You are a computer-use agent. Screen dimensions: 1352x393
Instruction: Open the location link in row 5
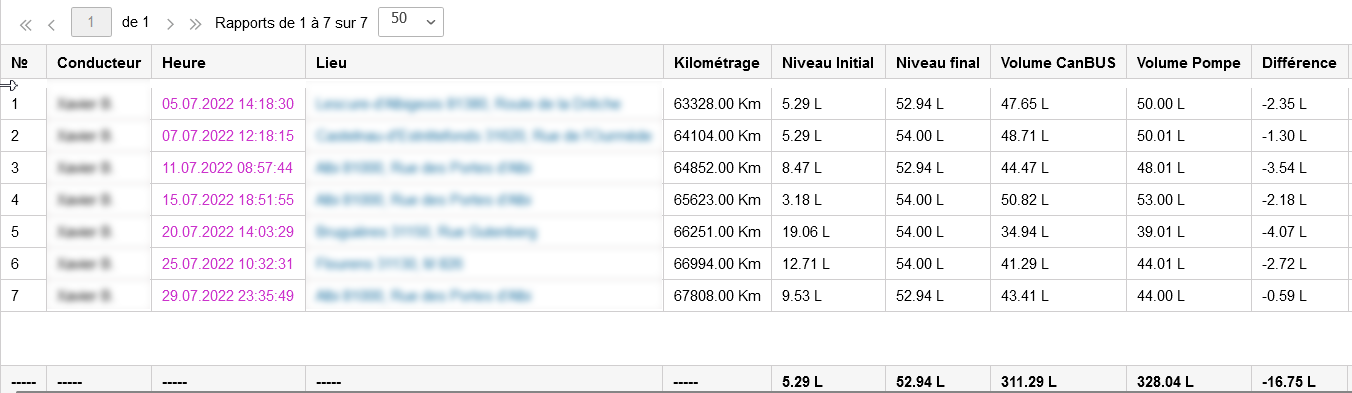426,232
